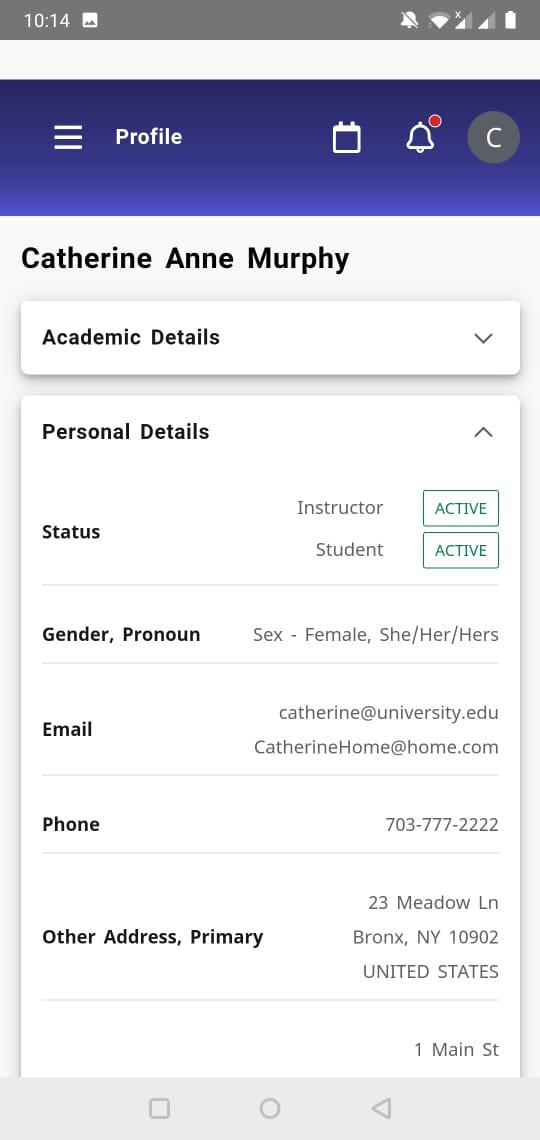Screen dimensions: 540x1140
Task: Tap Android home circle button
Action: (x=270, y=1108)
